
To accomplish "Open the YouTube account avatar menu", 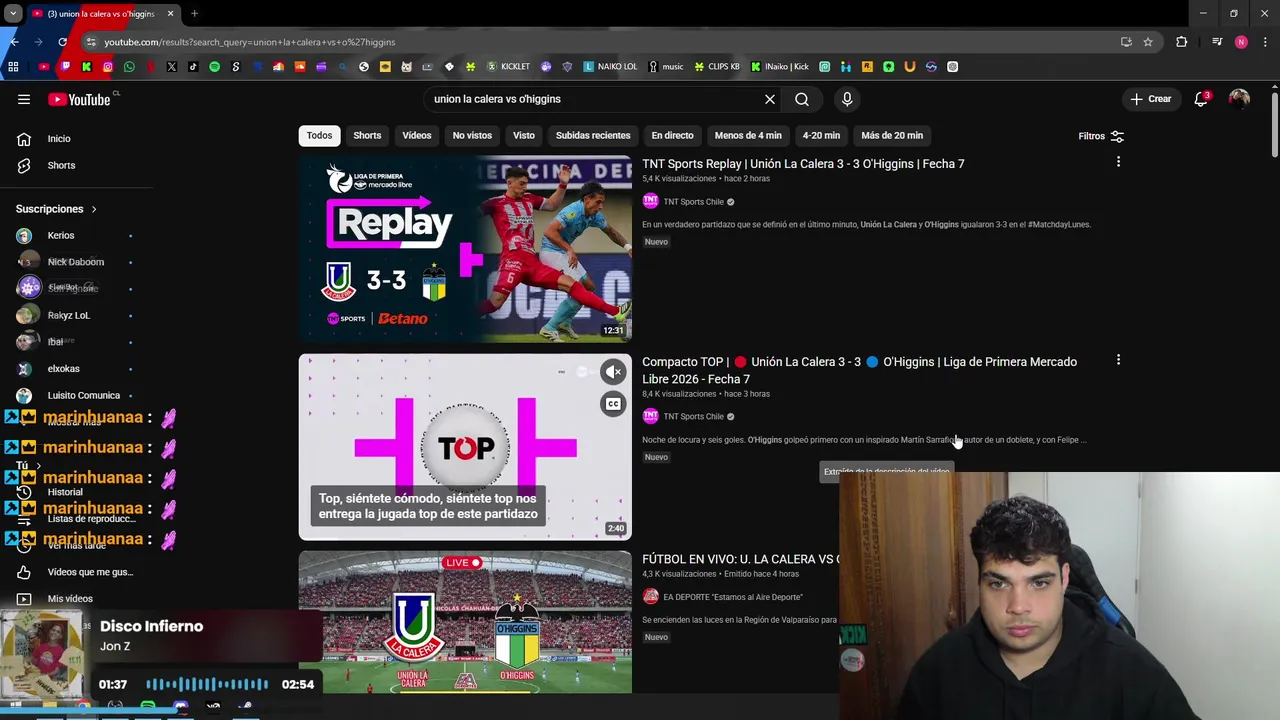I will 1239,99.
